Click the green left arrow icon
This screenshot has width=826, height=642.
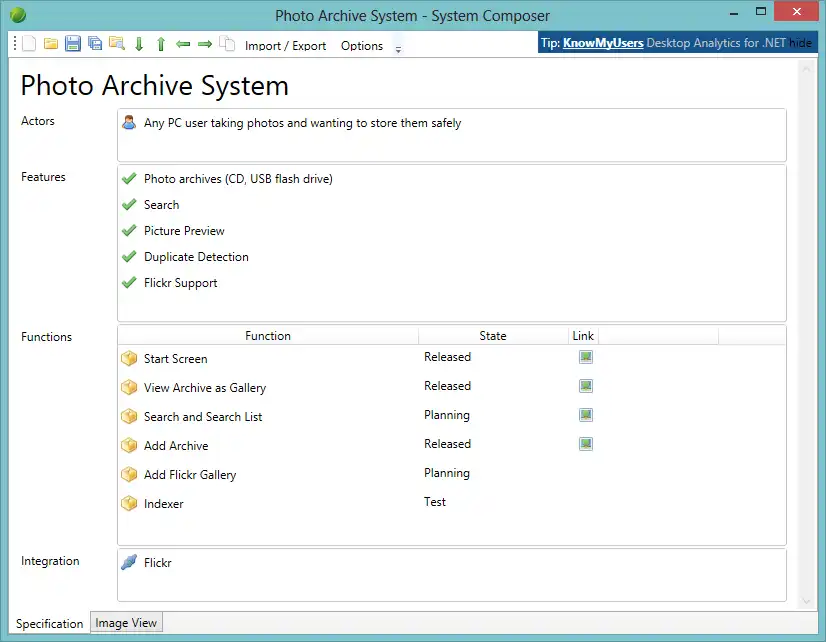[x=183, y=44]
